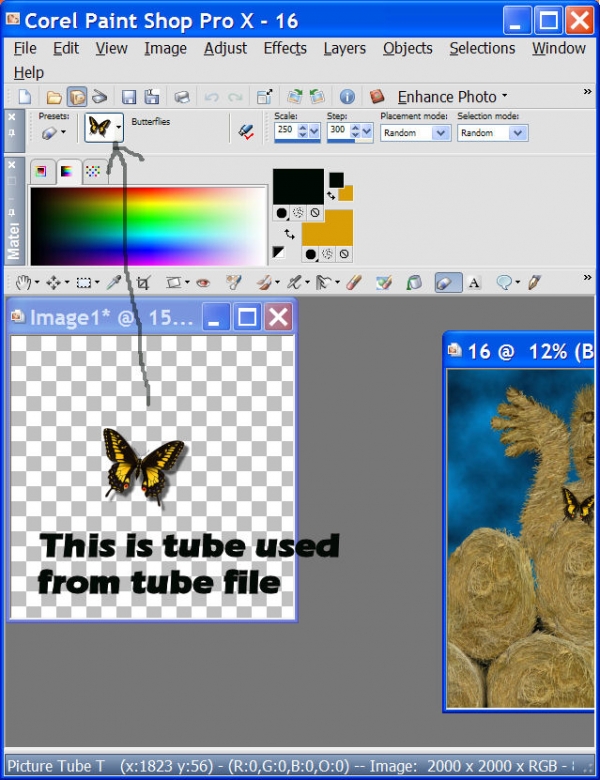Expand the Selection tool flyout arrow

pos(97,283)
